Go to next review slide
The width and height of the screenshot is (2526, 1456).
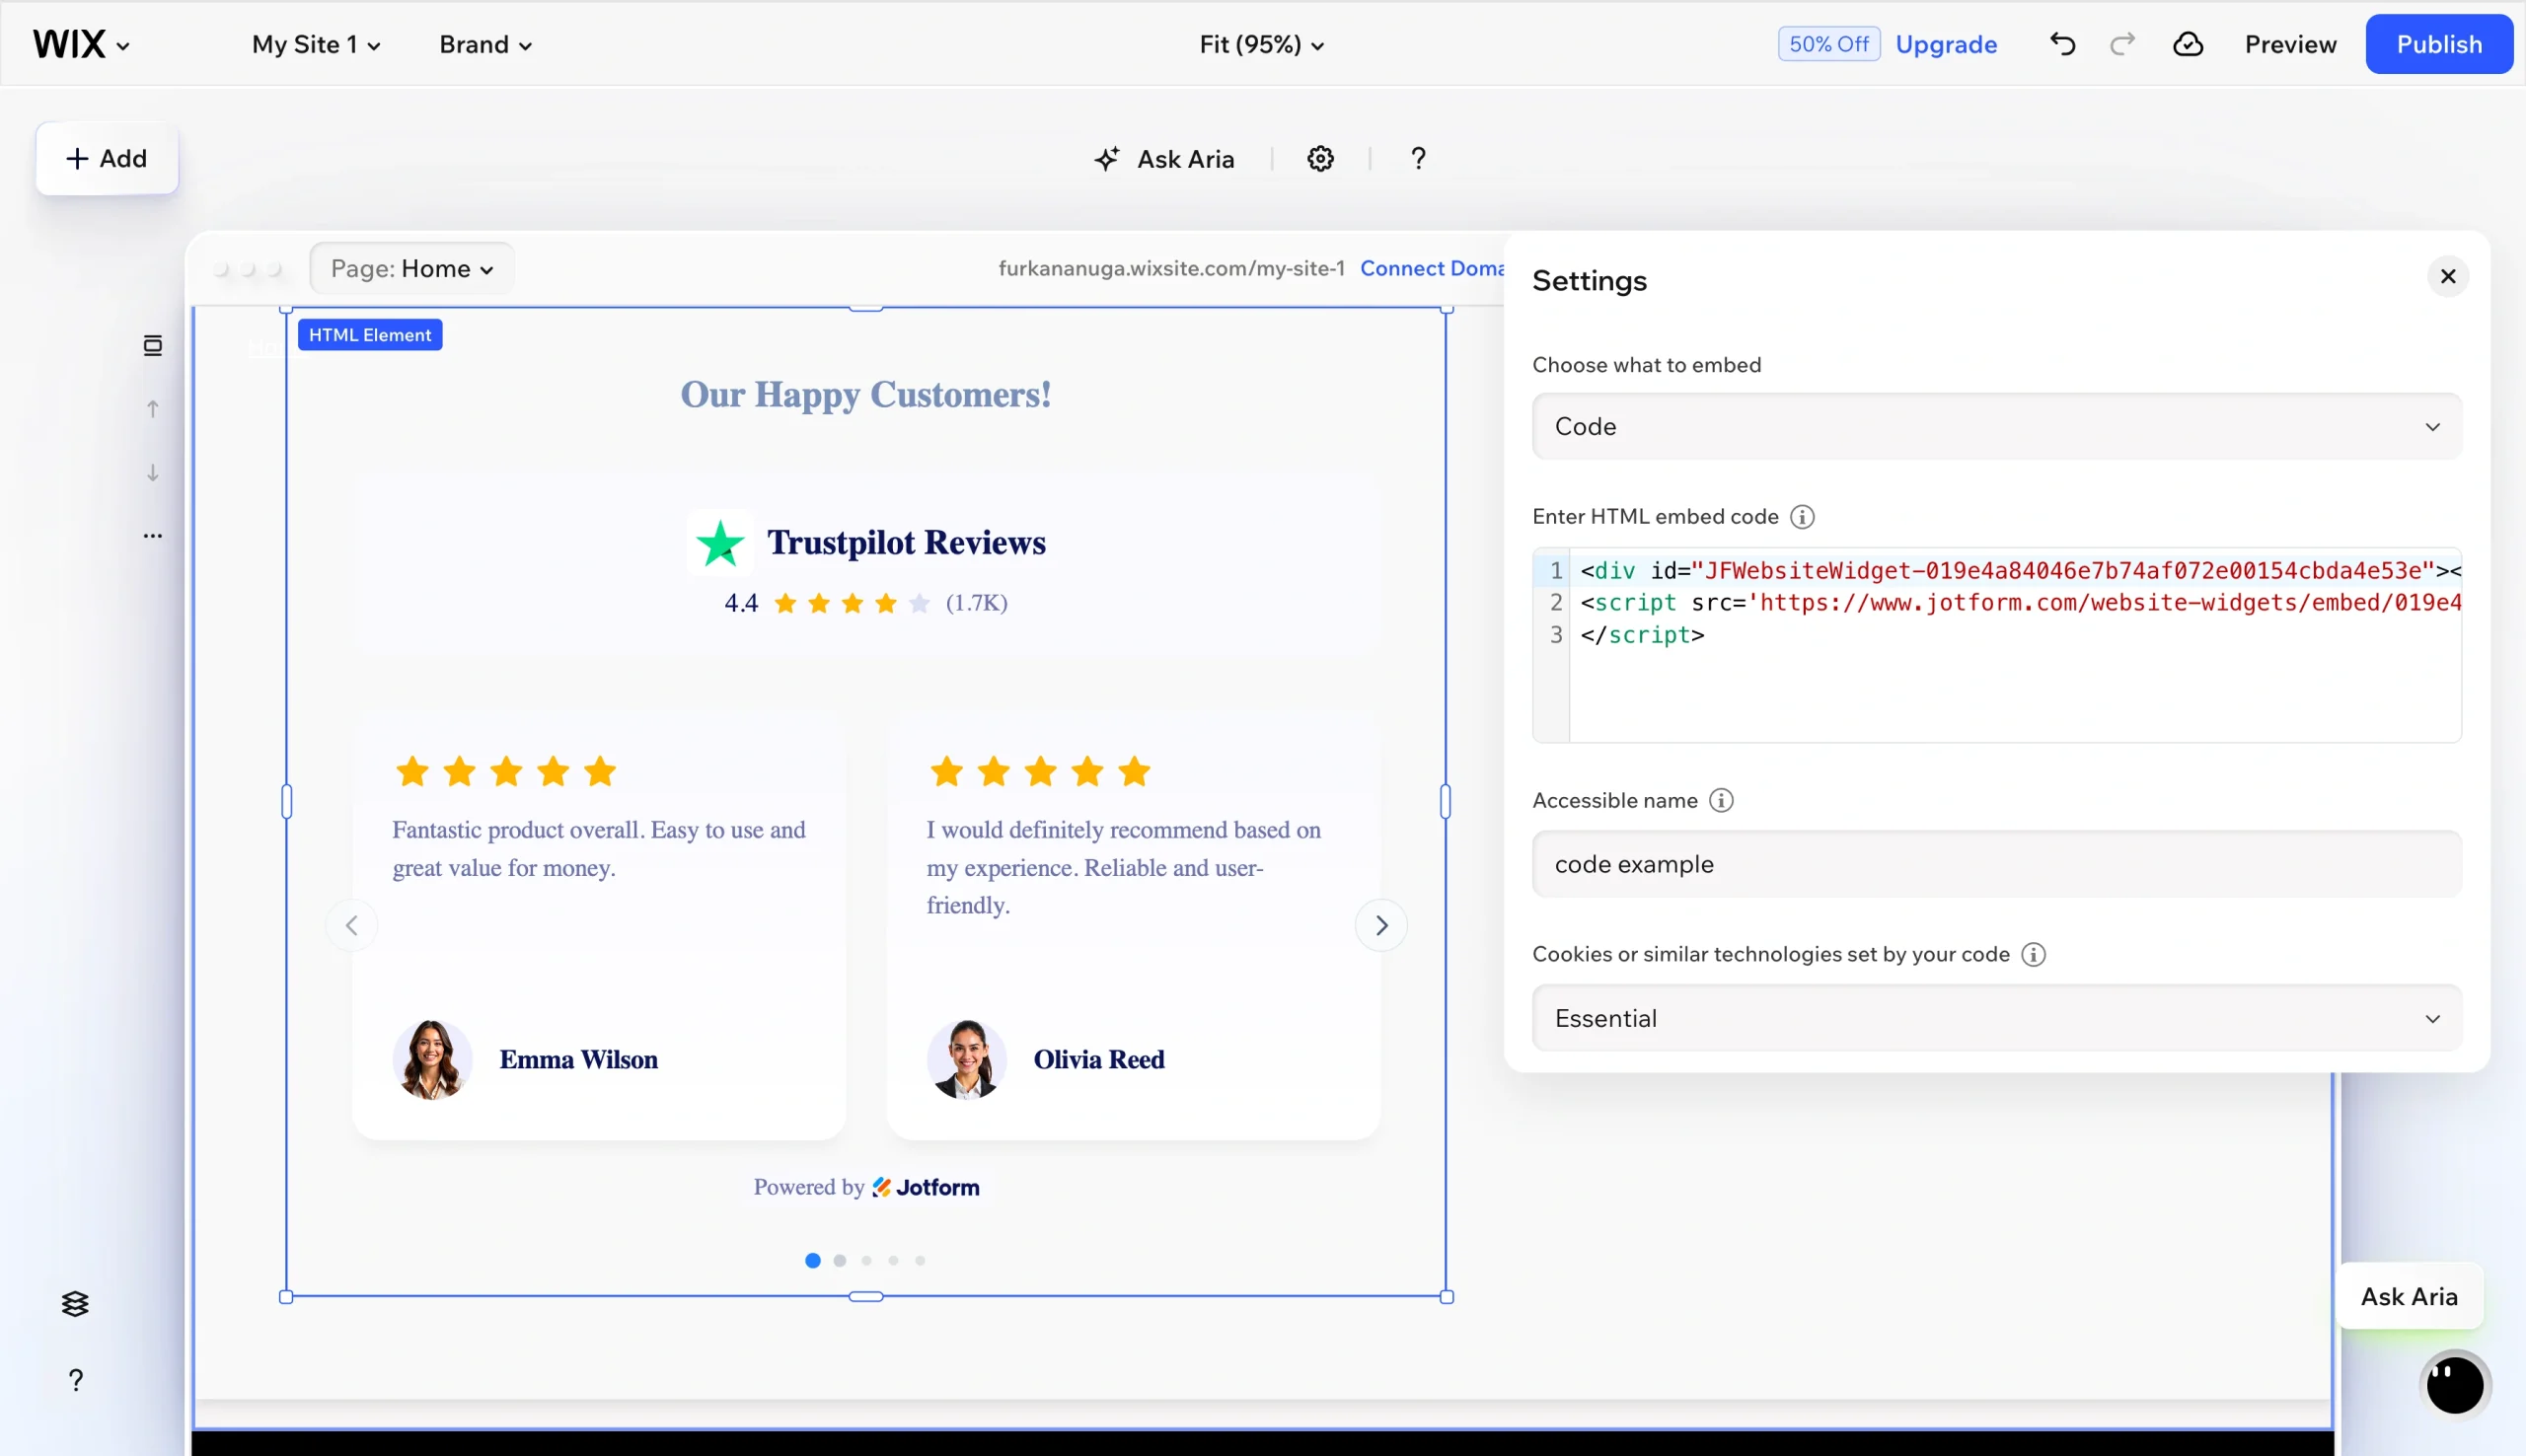point(1380,925)
